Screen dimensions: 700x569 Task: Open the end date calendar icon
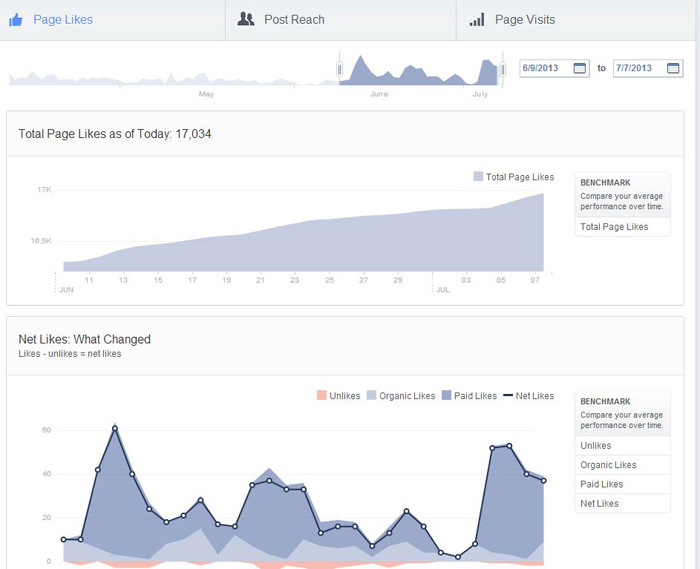pyautogui.click(x=673, y=68)
